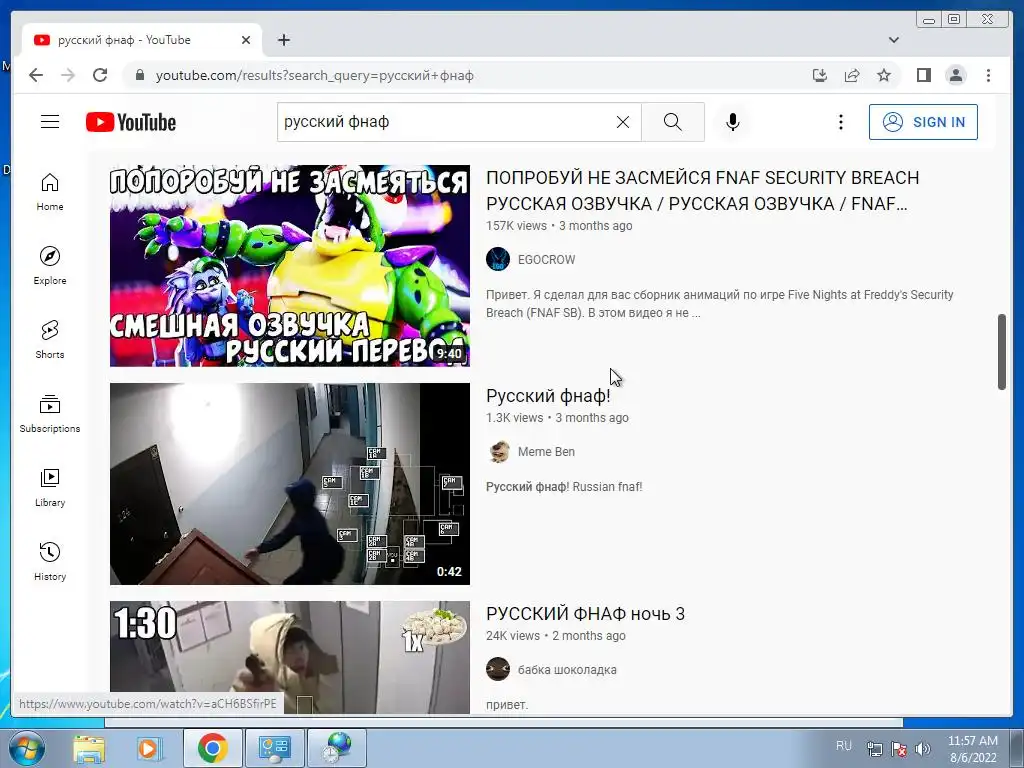Select the русский фнаф - YouTube tab

pos(142,40)
